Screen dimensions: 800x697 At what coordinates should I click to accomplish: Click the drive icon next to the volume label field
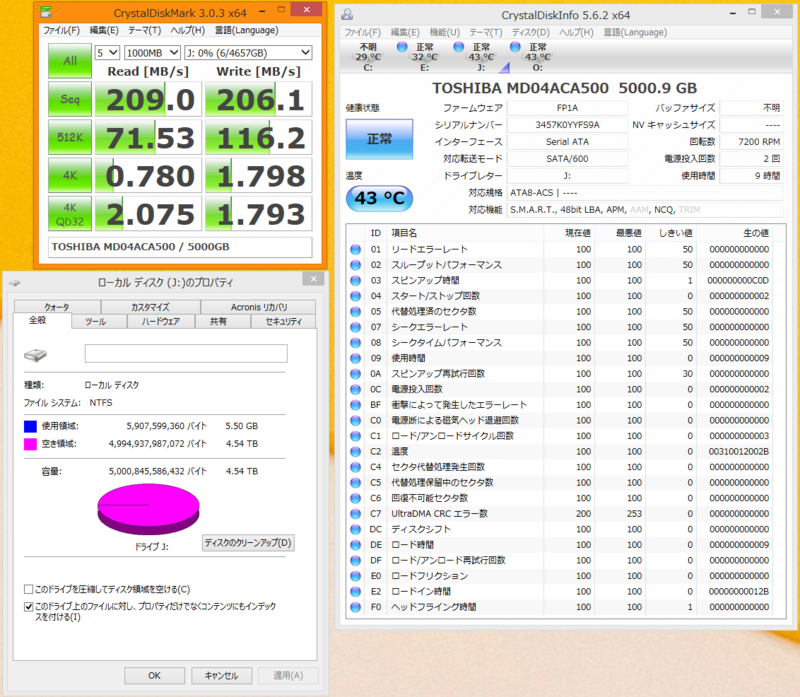pyautogui.click(x=35, y=355)
